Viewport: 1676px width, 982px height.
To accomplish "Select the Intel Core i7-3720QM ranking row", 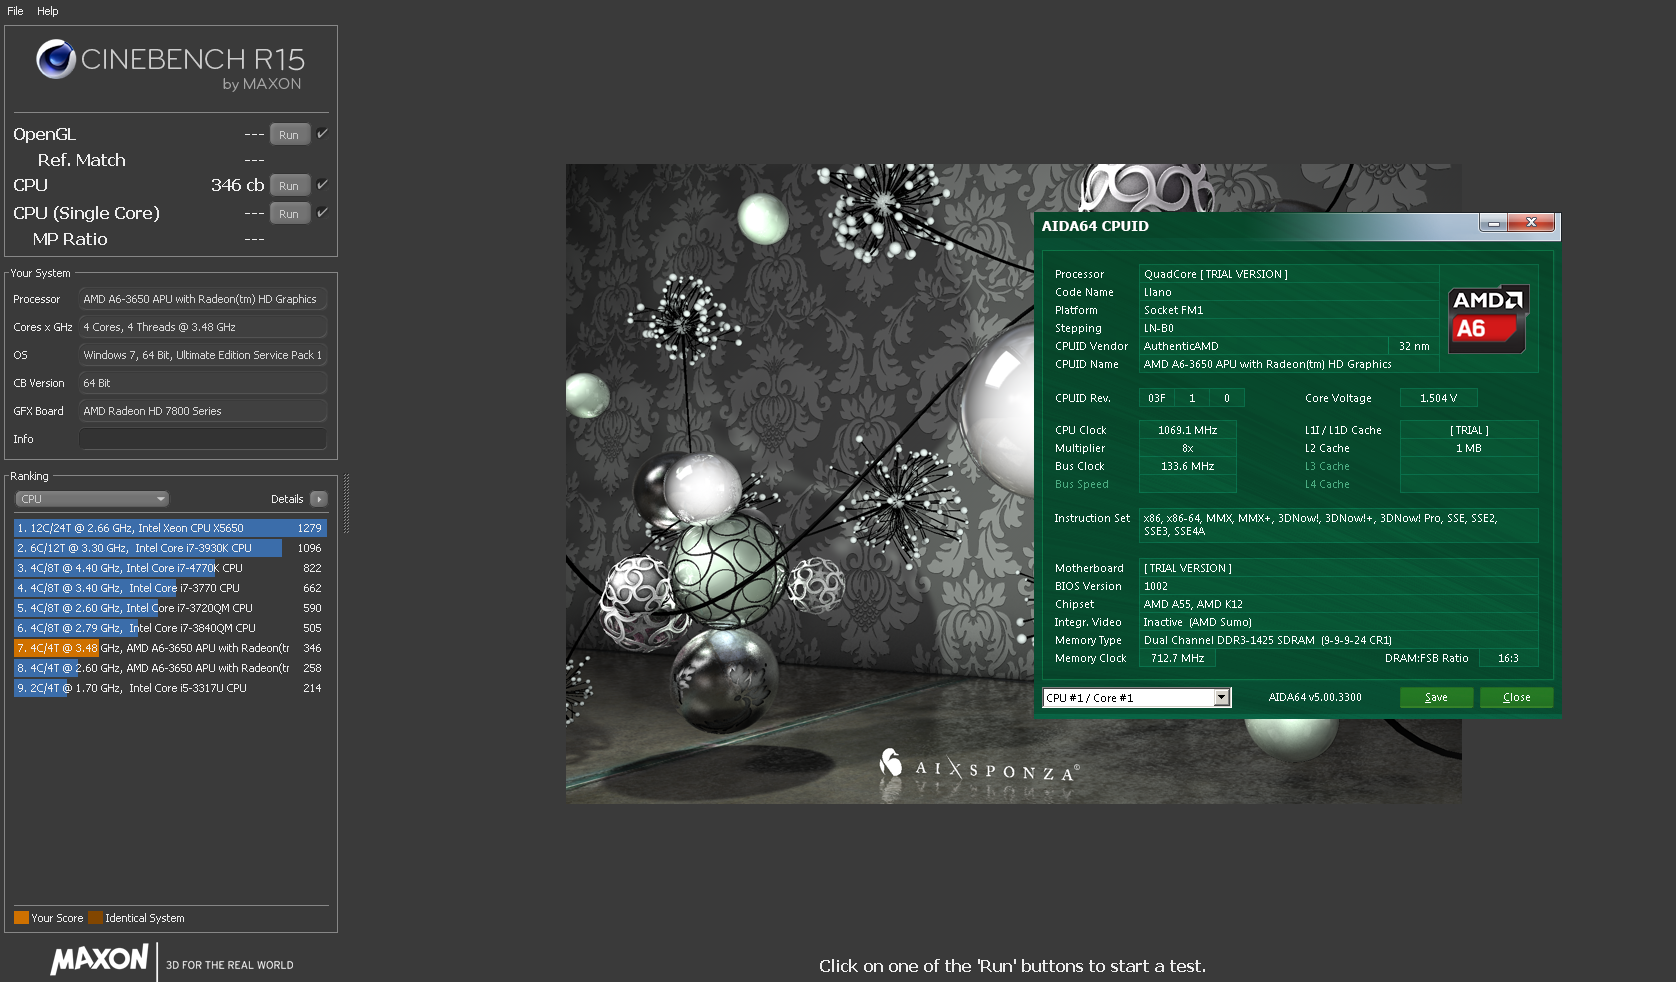I will pyautogui.click(x=170, y=608).
